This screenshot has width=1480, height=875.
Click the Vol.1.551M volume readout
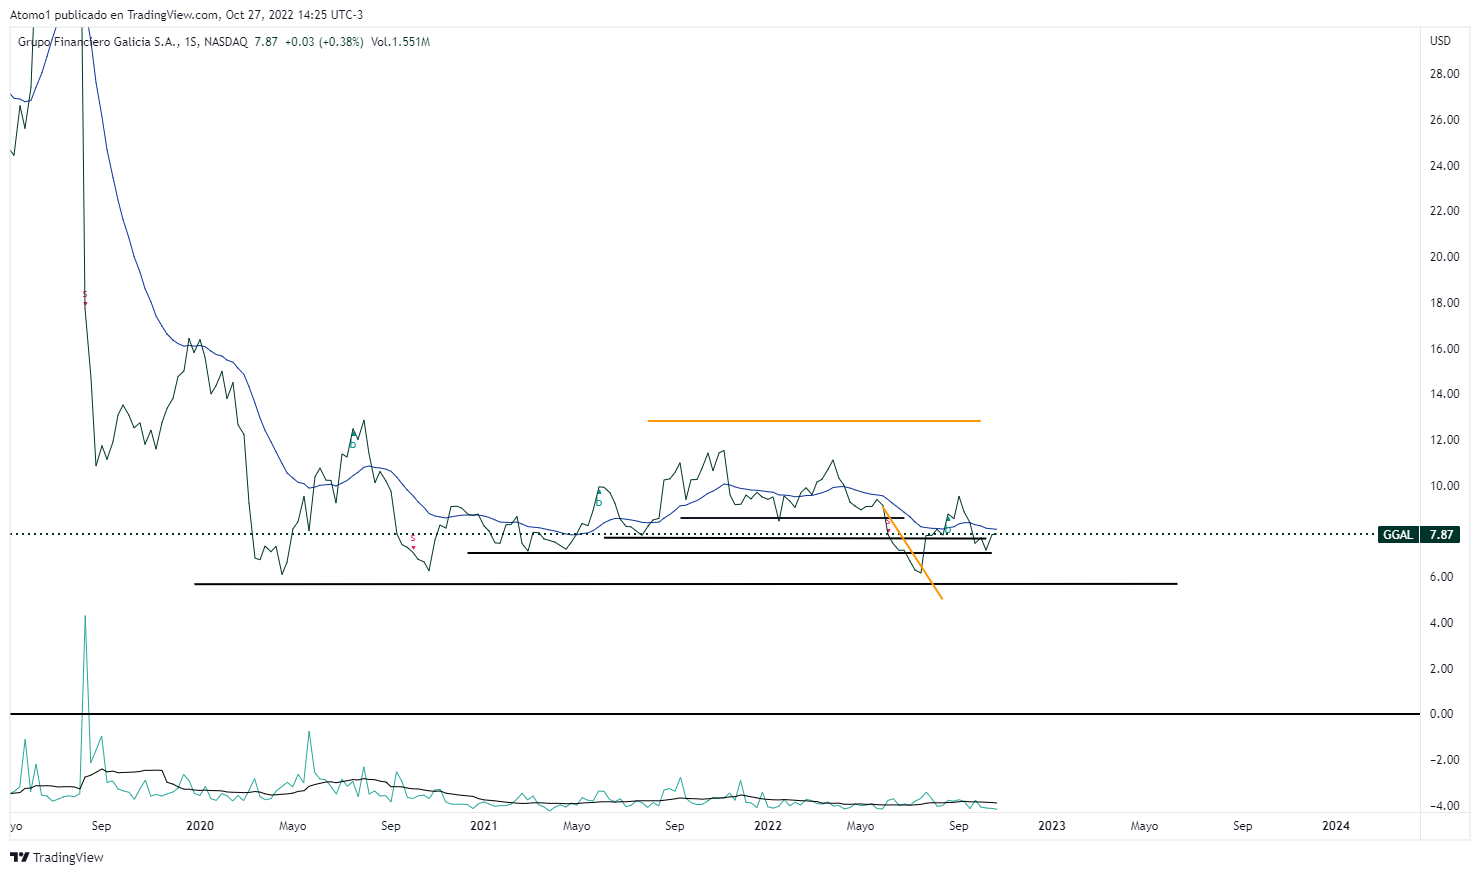(x=400, y=42)
